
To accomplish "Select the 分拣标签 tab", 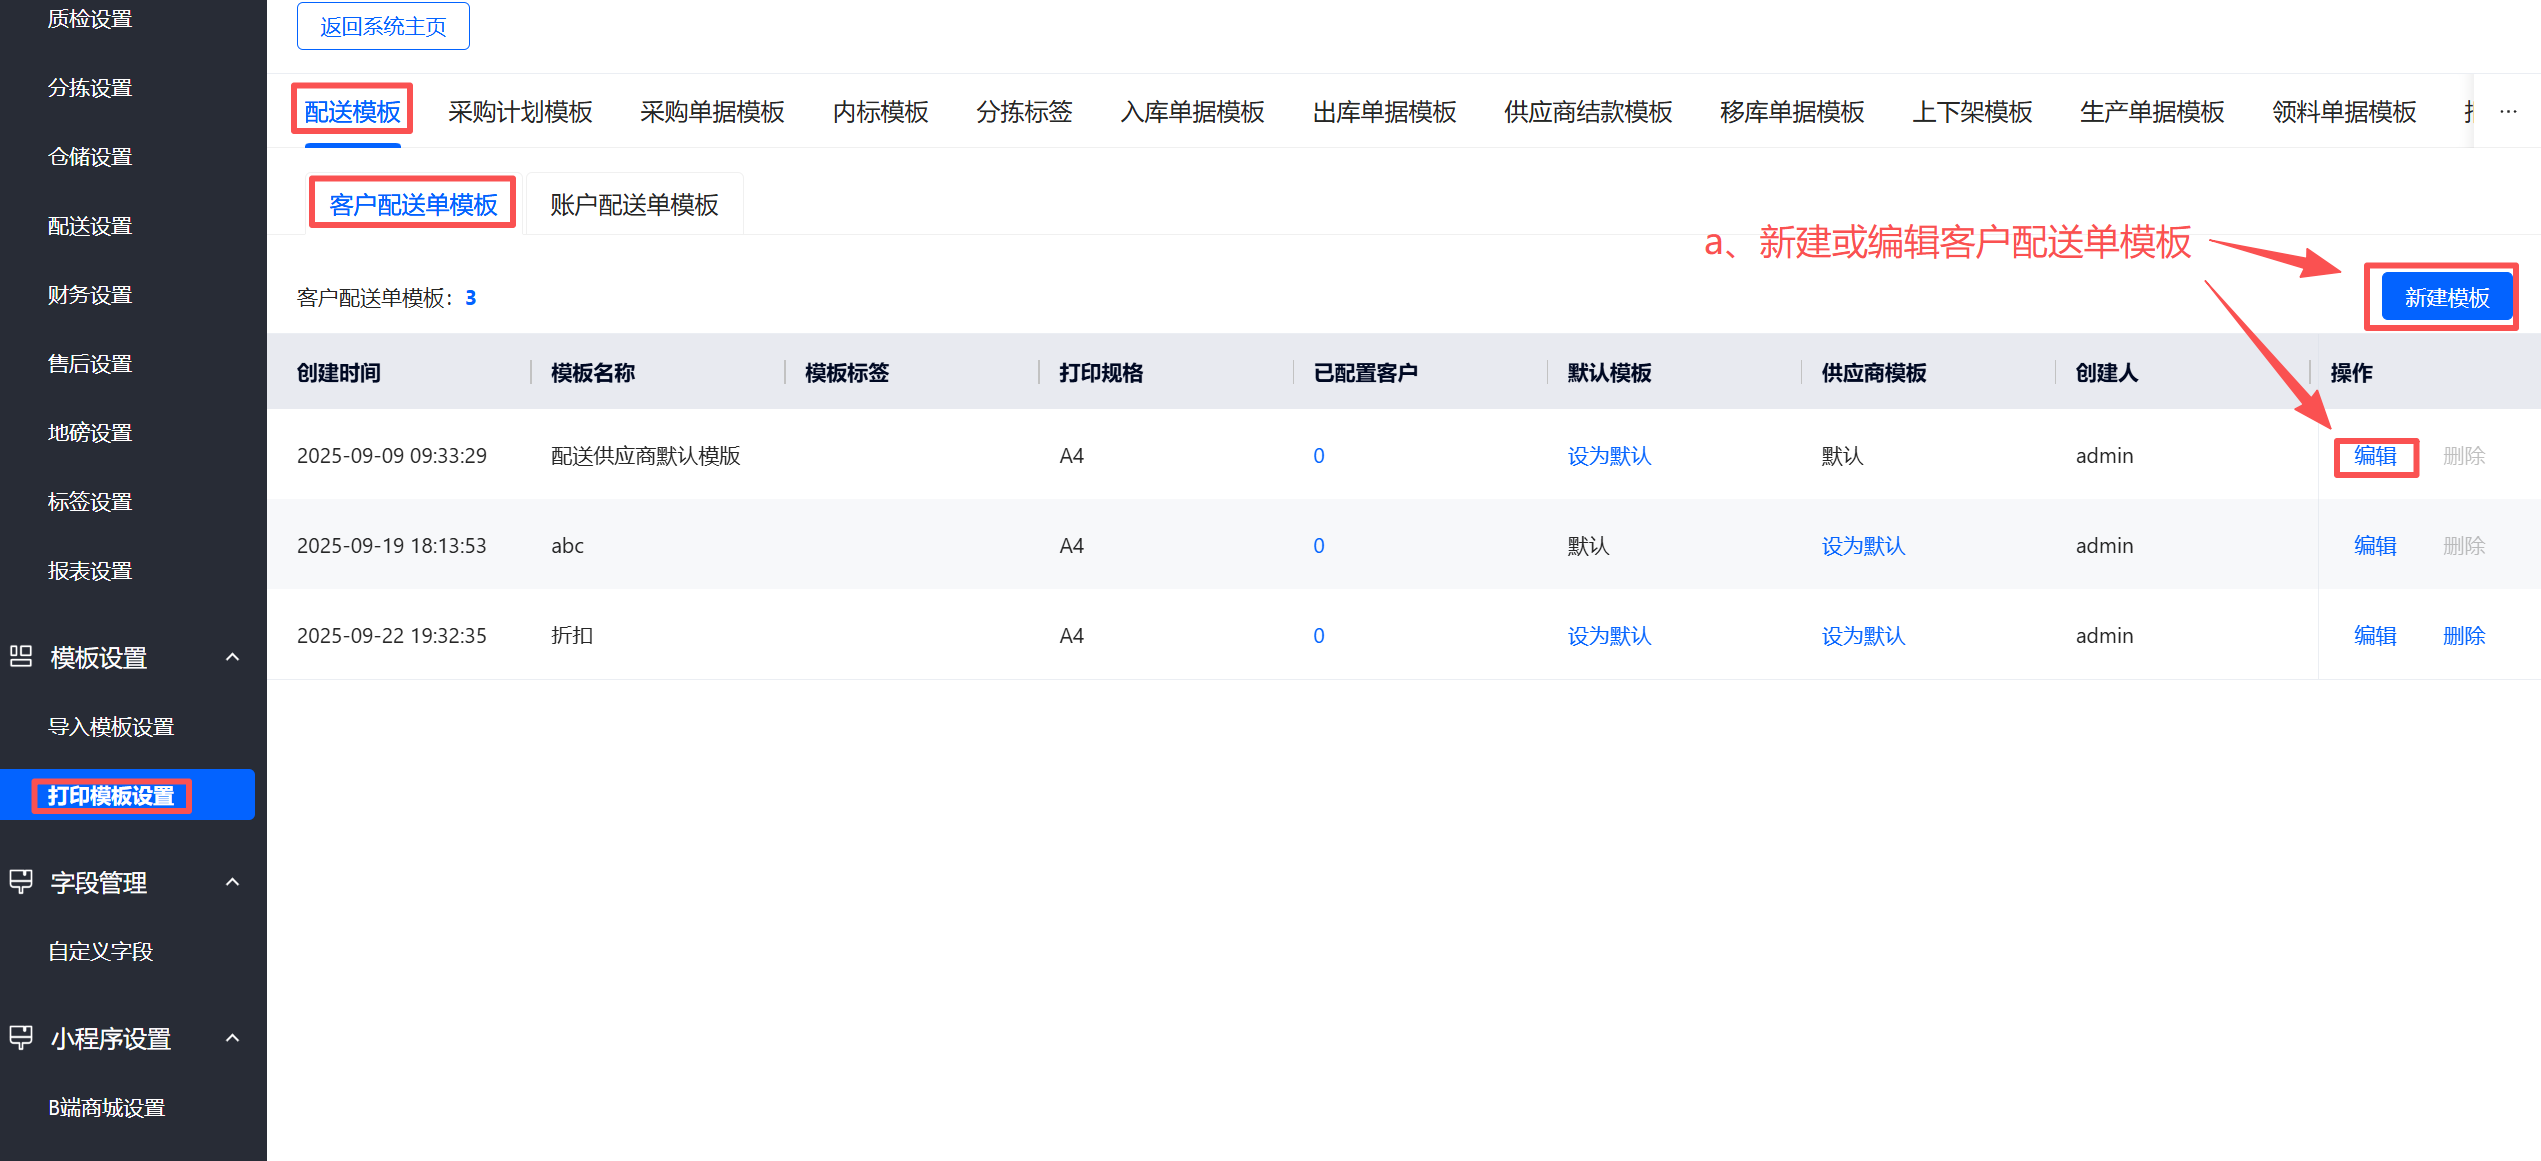I will pyautogui.click(x=1024, y=112).
